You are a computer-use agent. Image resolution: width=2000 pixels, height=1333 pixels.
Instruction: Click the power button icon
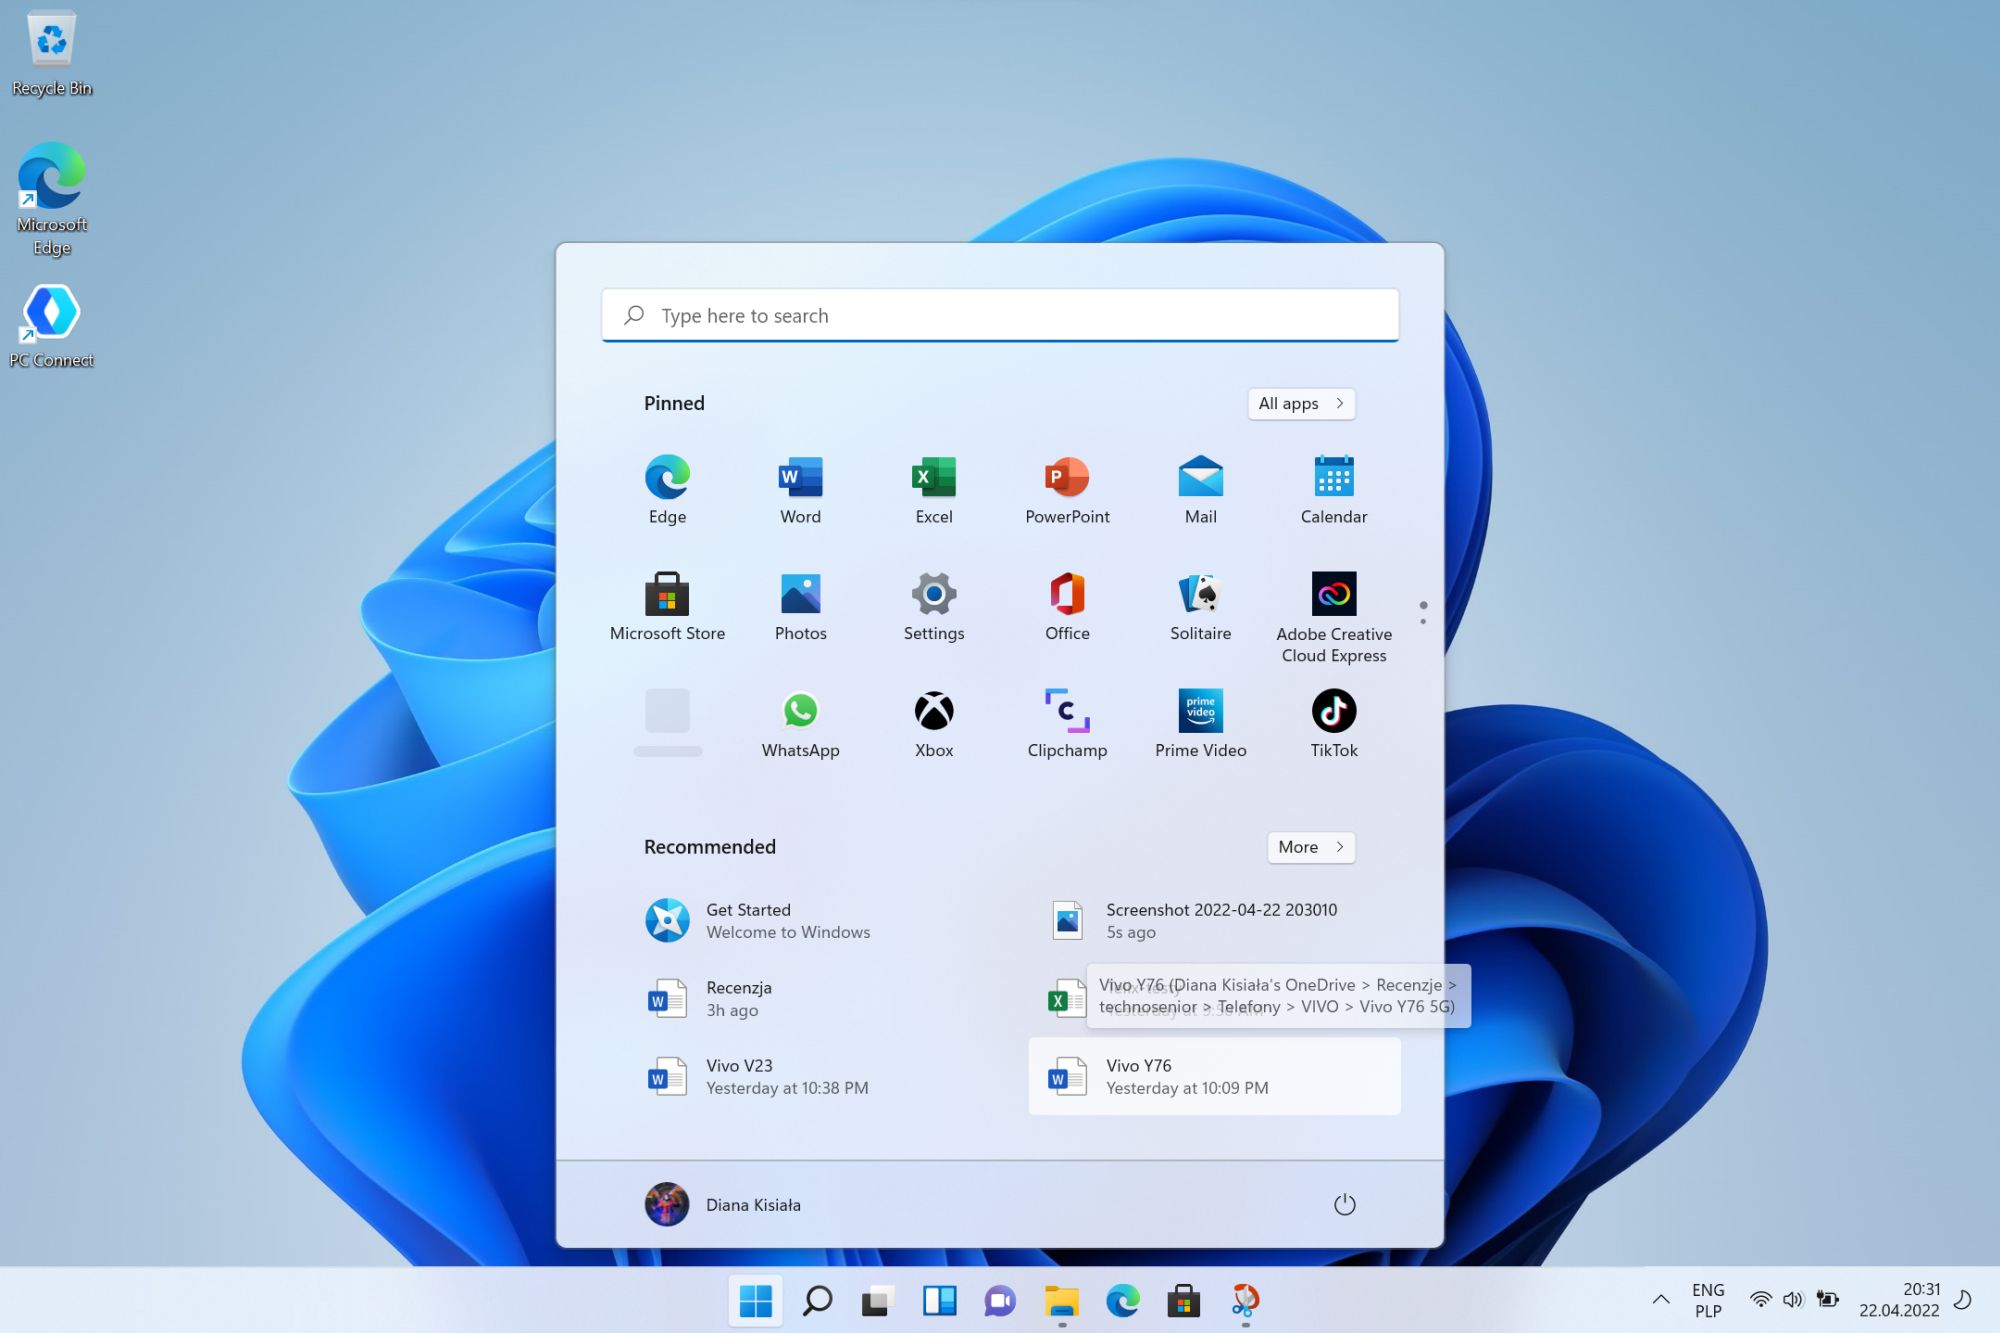click(x=1344, y=1204)
